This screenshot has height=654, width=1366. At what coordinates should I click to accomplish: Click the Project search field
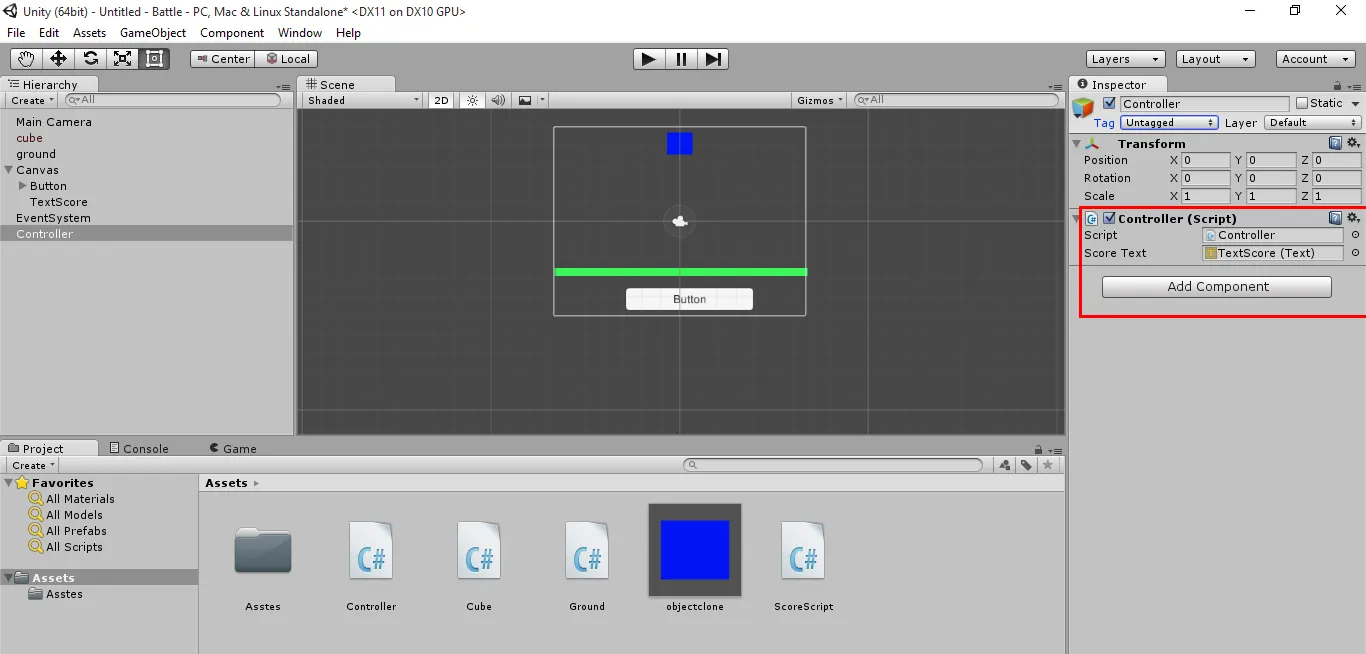tap(833, 465)
